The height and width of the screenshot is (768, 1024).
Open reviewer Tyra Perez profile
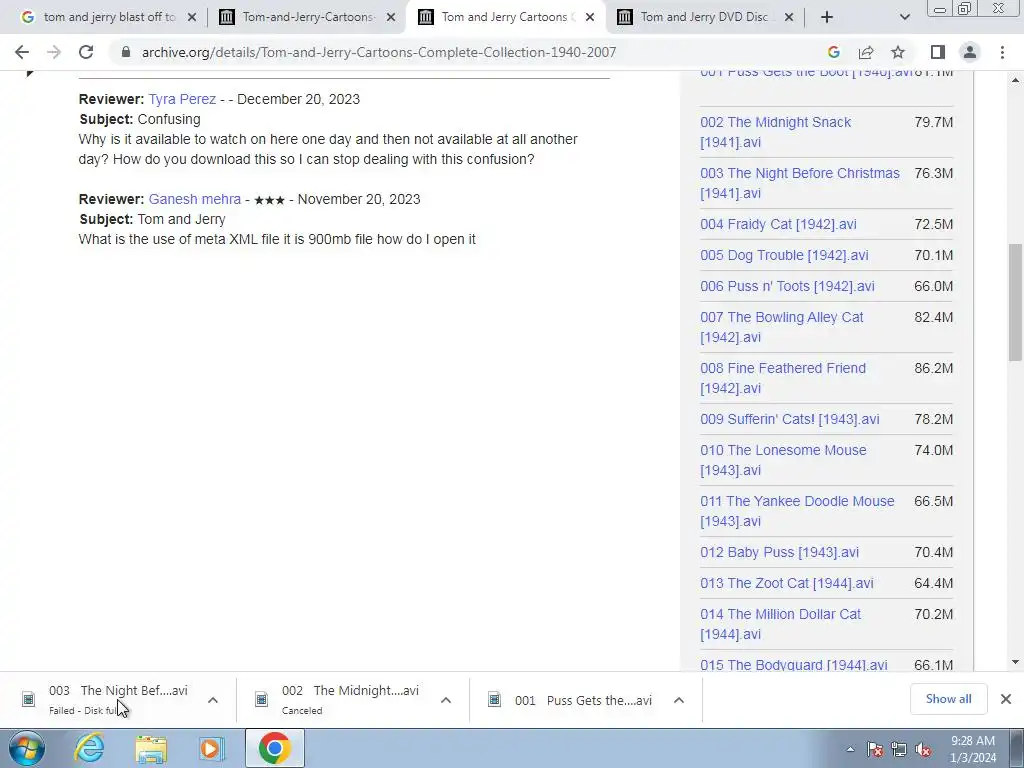182,99
